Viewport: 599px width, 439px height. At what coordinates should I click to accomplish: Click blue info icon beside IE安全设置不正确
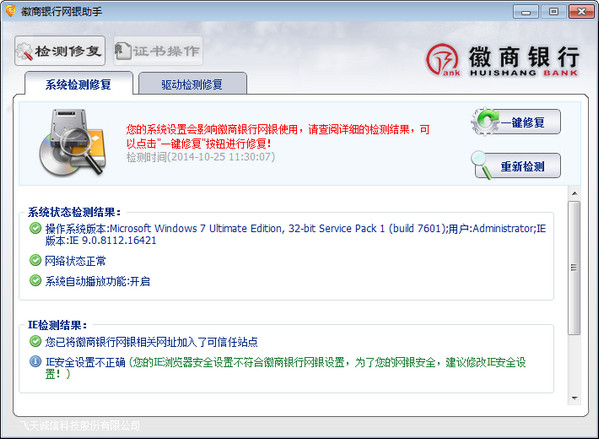pos(36,361)
